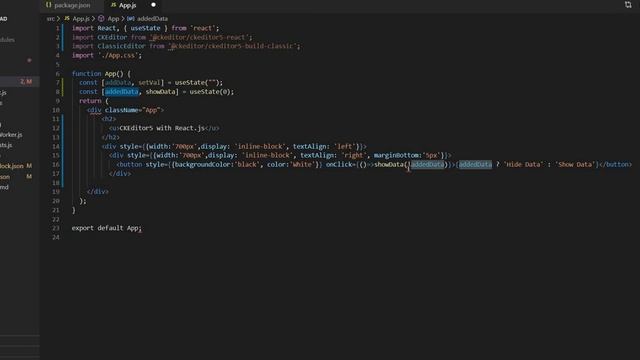Click the closing </div> tag on line 19
The image size is (640, 360).
tap(98, 191)
